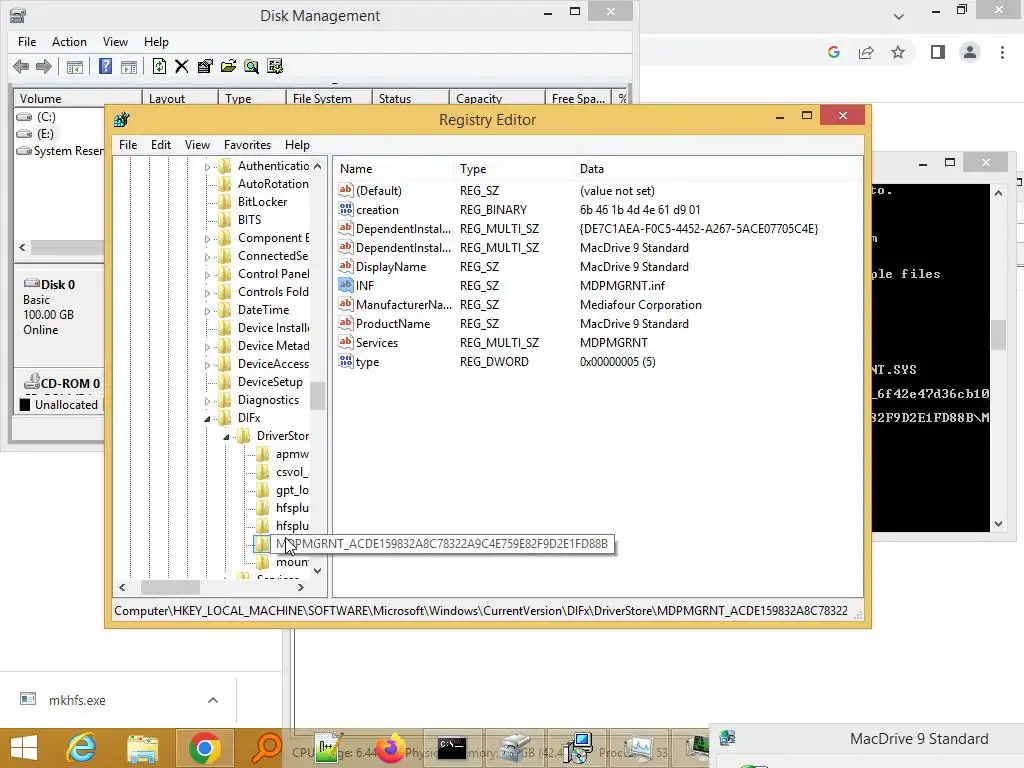Select the DisplayName registry value
The image size is (1024, 768).
tap(391, 267)
